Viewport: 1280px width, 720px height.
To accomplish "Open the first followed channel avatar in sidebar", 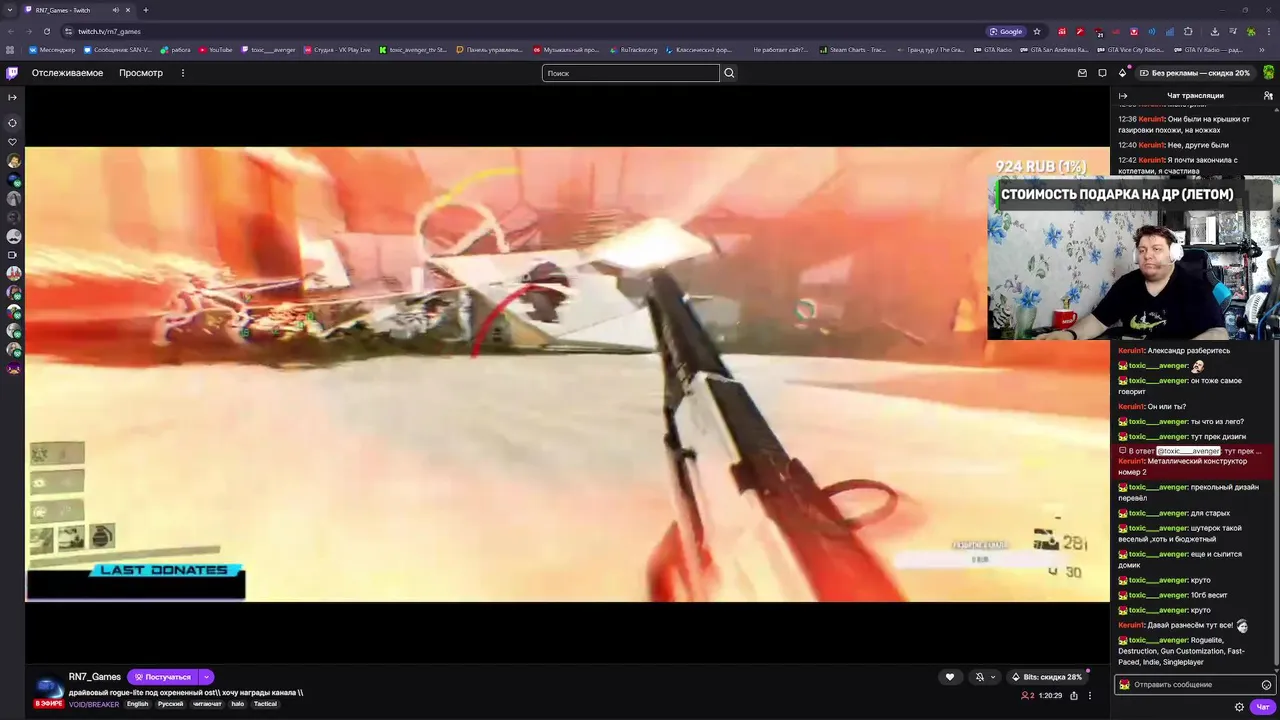I will 13,161.
